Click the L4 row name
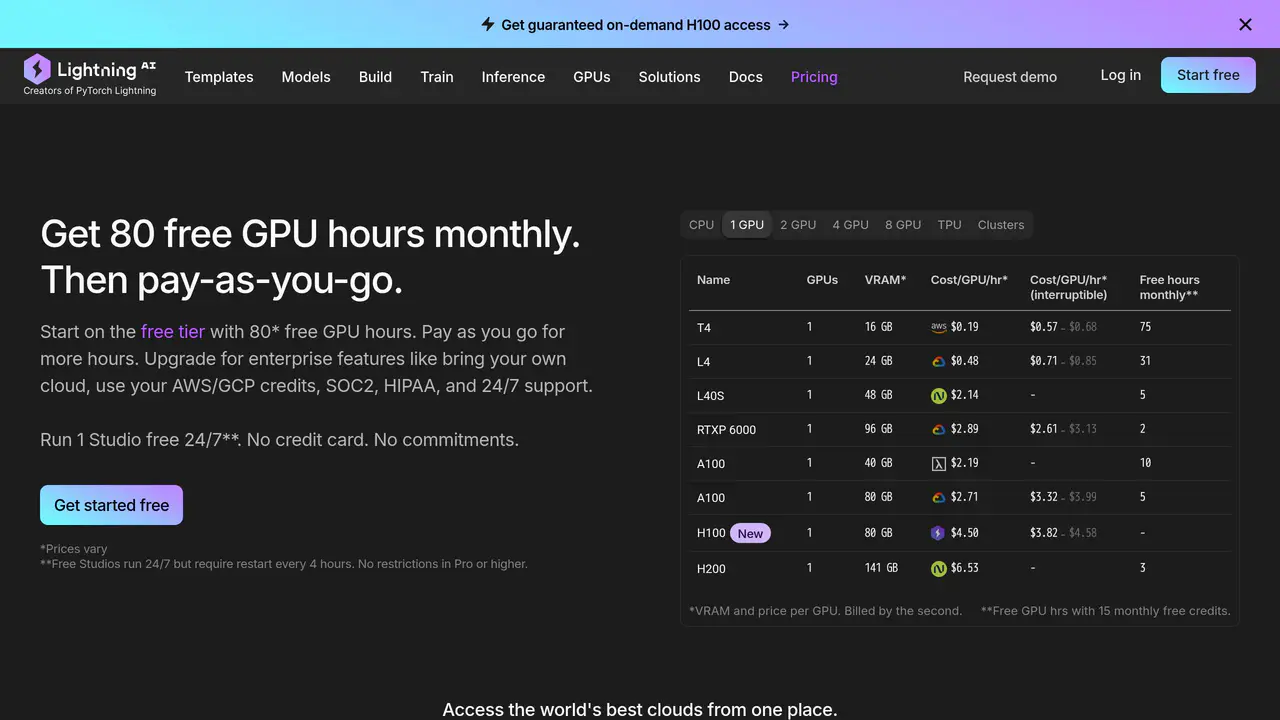The image size is (1280, 720). 704,362
